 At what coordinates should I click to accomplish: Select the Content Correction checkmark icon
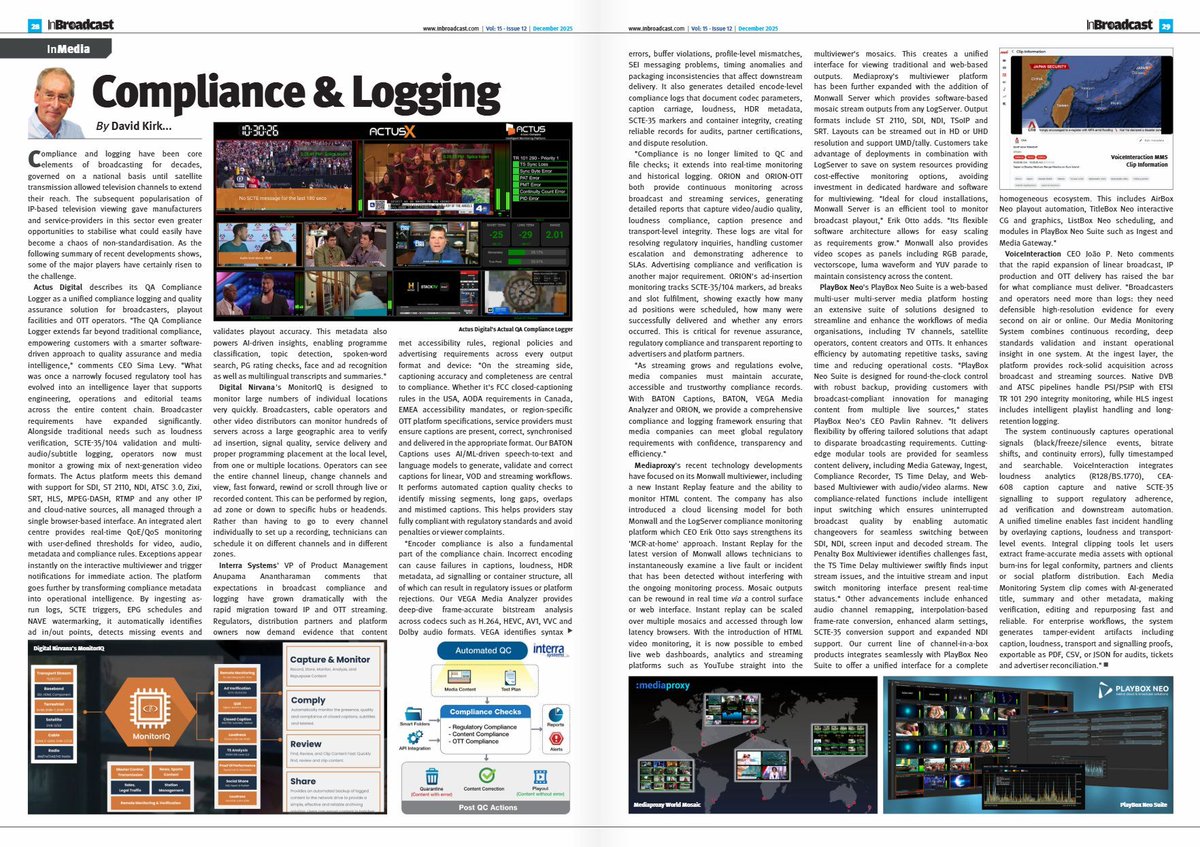486,775
